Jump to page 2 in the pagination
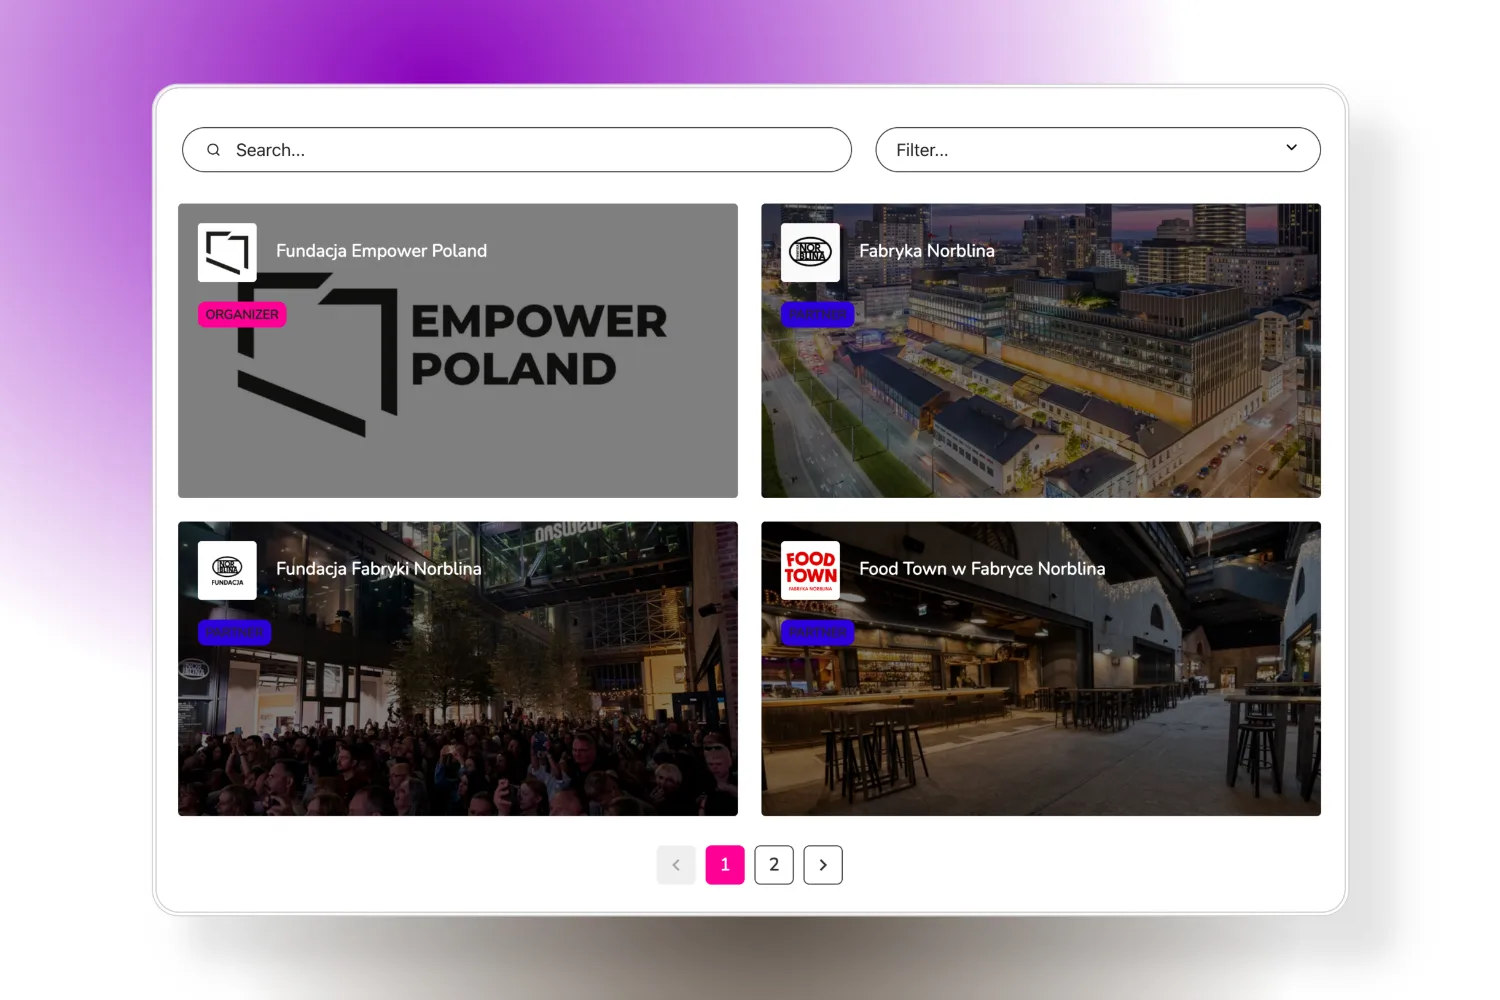Viewport: 1500px width, 1000px height. tap(774, 865)
